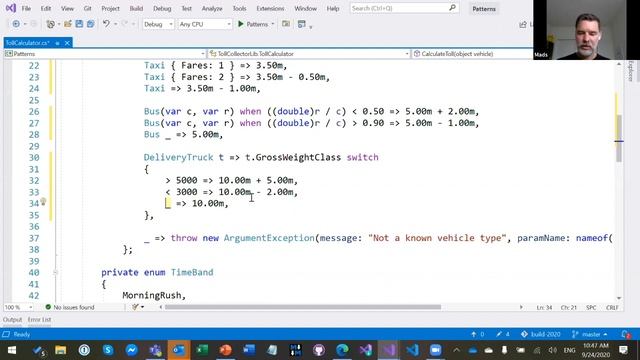Click the save file icon

(x=79, y=24)
